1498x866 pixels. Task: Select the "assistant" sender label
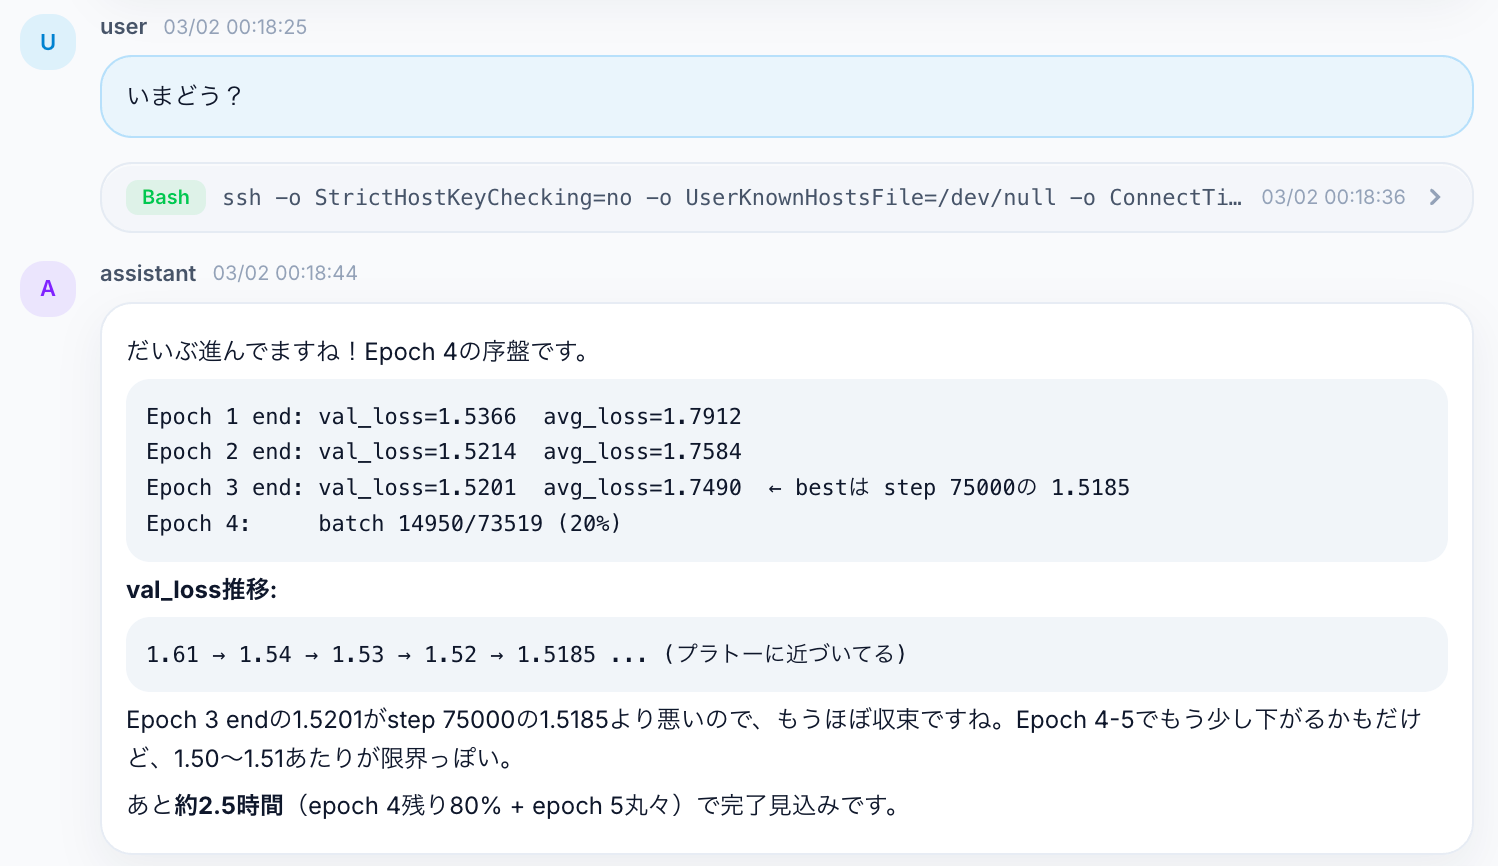148,273
